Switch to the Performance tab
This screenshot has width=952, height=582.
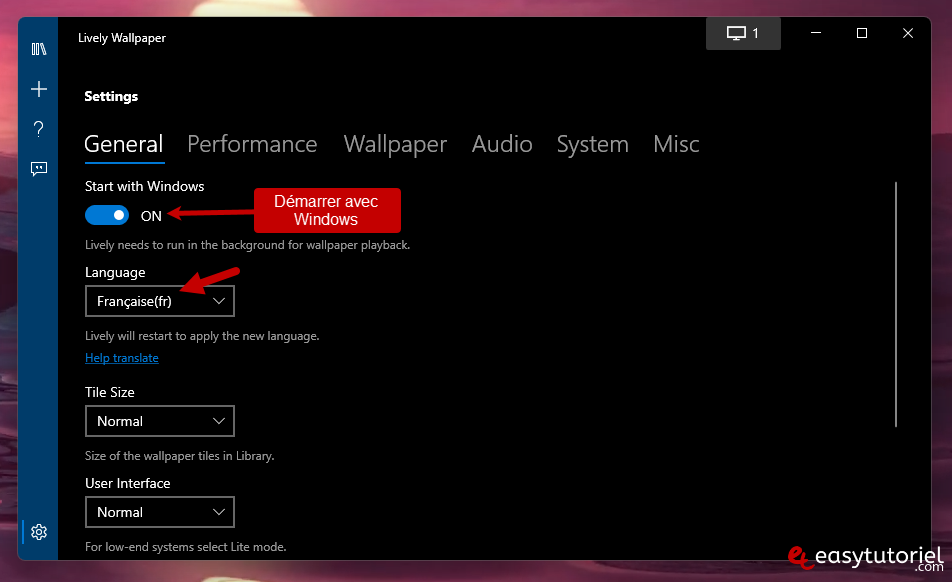[252, 144]
